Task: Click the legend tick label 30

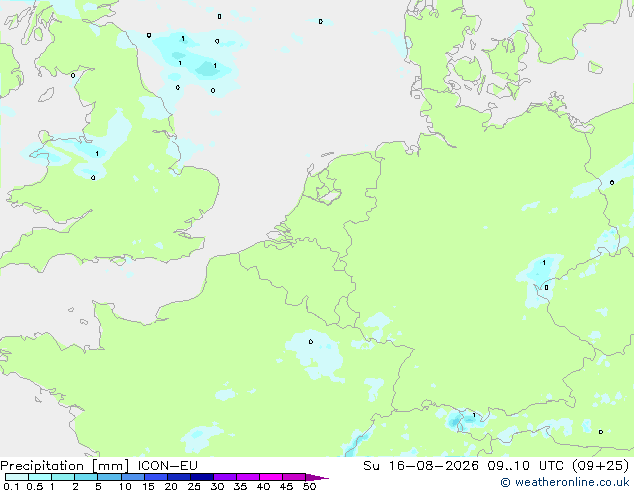Action: pyautogui.click(x=217, y=486)
